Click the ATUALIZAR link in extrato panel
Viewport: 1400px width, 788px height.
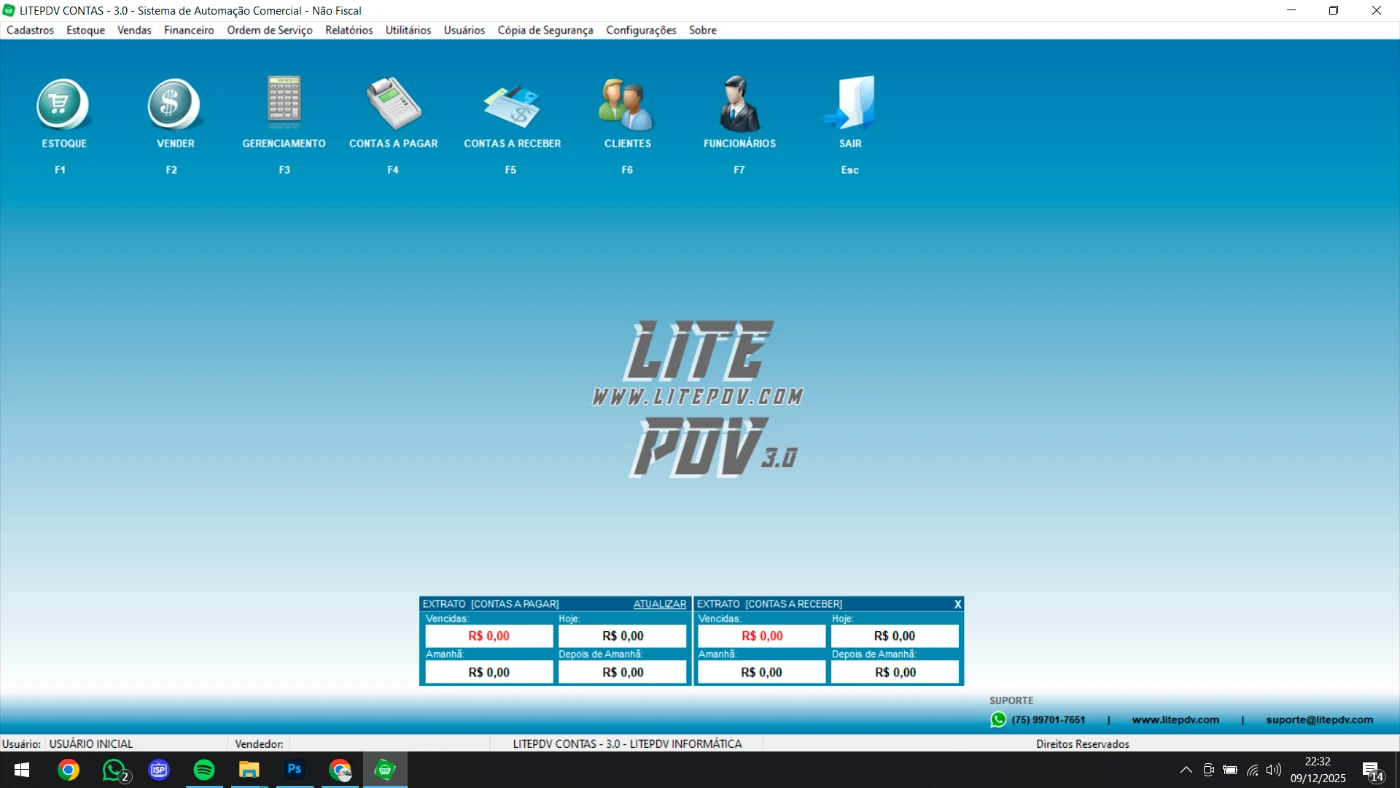coord(659,604)
